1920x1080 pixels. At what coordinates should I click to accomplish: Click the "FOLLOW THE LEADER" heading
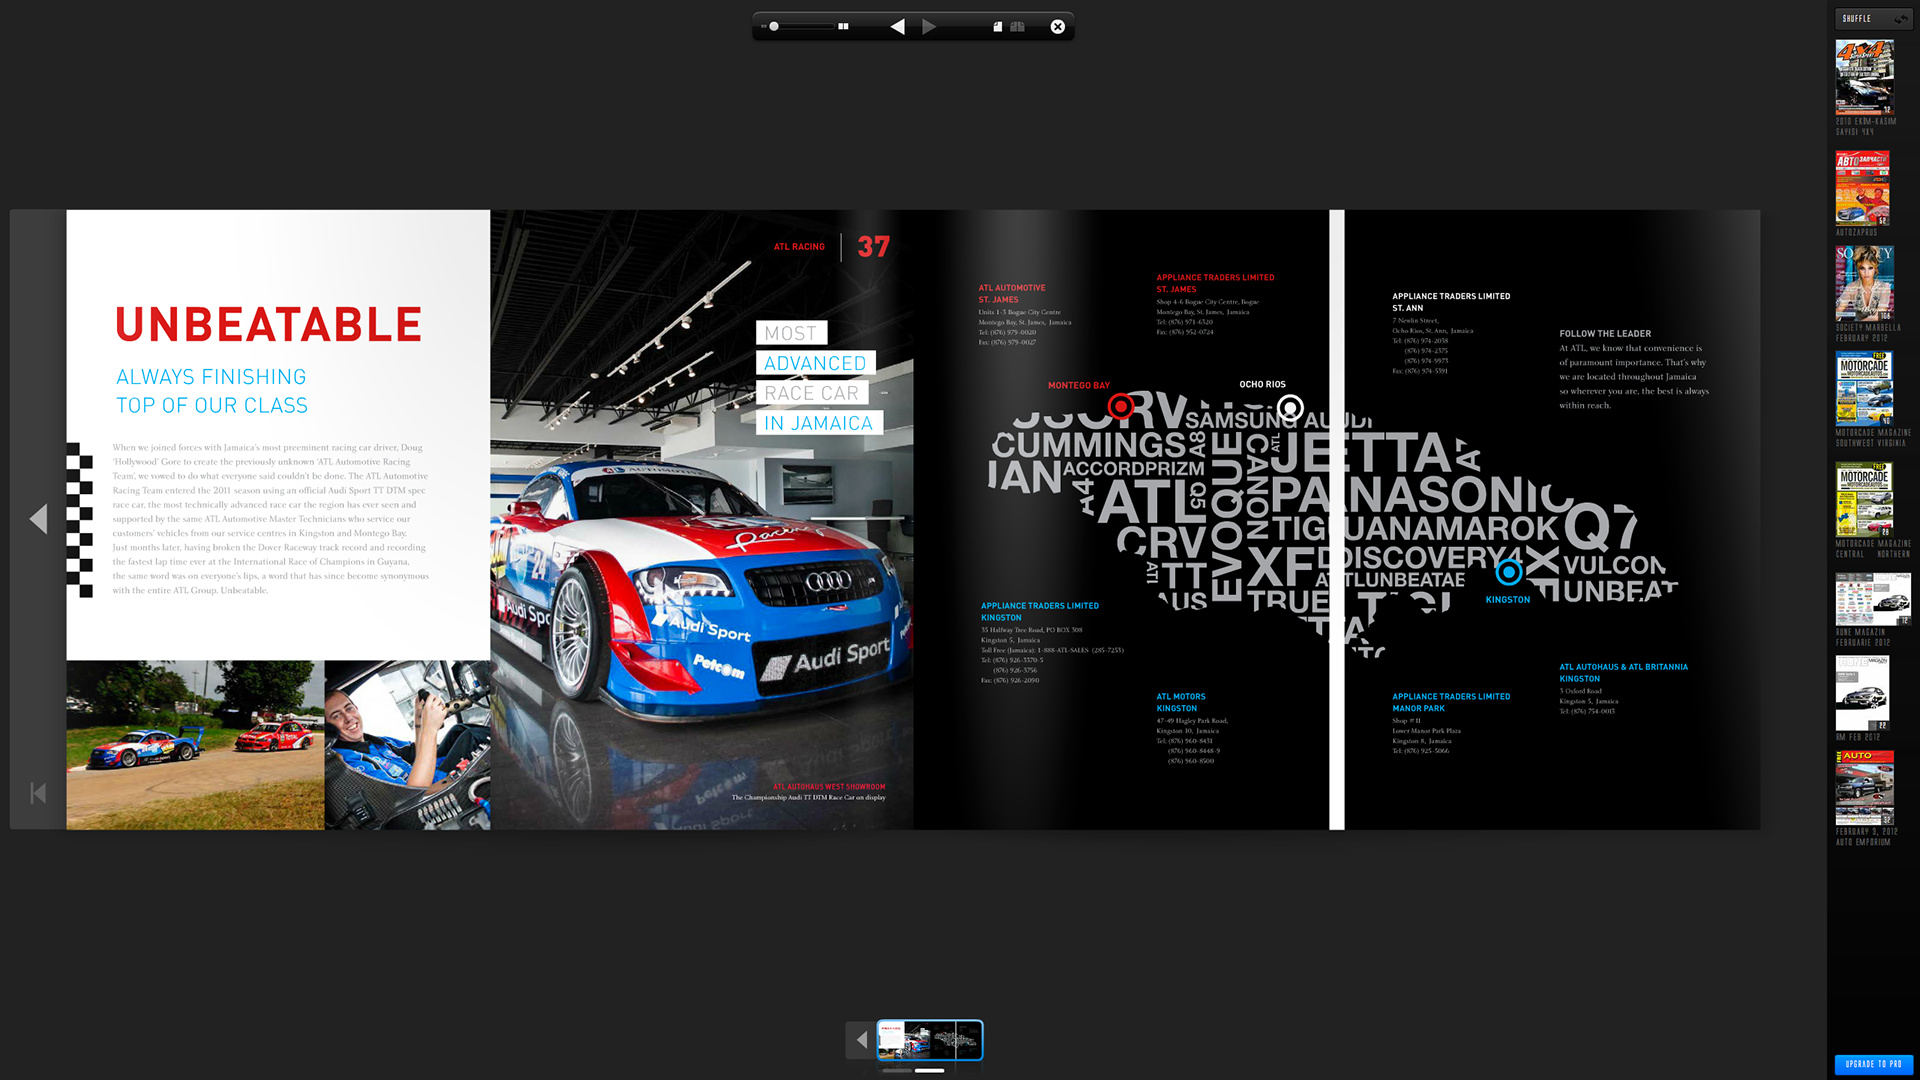click(x=1605, y=334)
